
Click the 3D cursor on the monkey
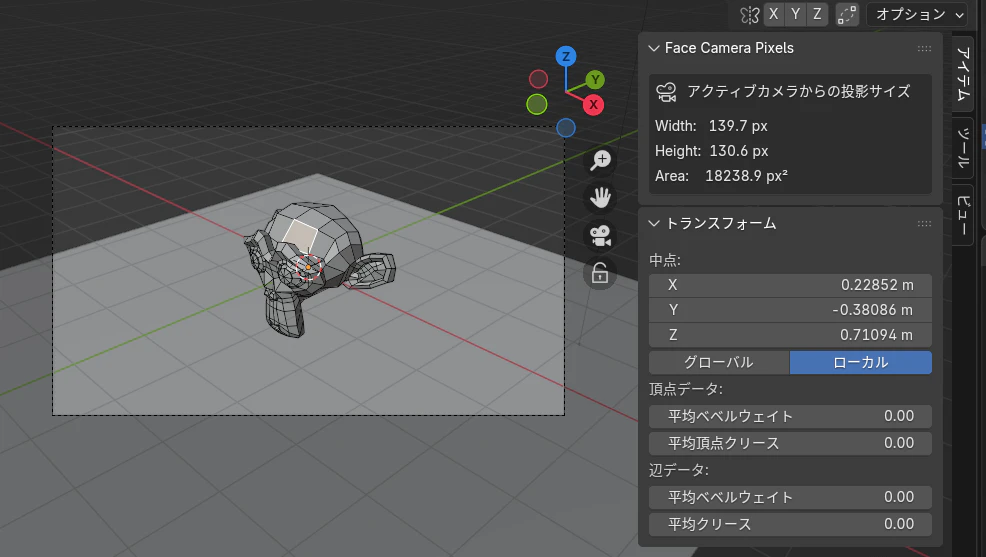pyautogui.click(x=308, y=267)
